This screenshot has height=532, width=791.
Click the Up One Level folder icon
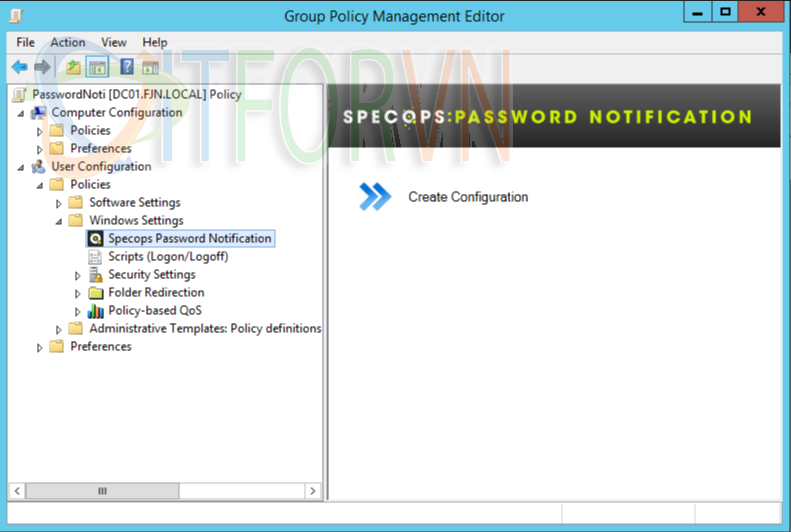(x=73, y=67)
